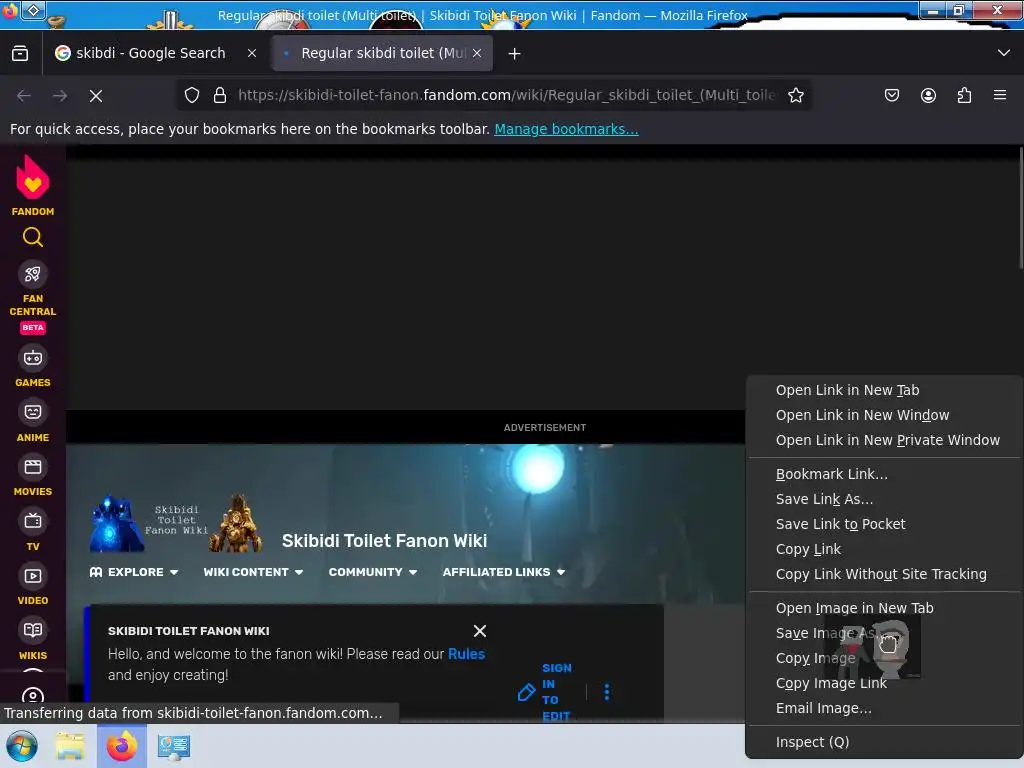Expand the Explore dropdown menu
Viewport: 1024px width, 768px height.
(x=134, y=572)
